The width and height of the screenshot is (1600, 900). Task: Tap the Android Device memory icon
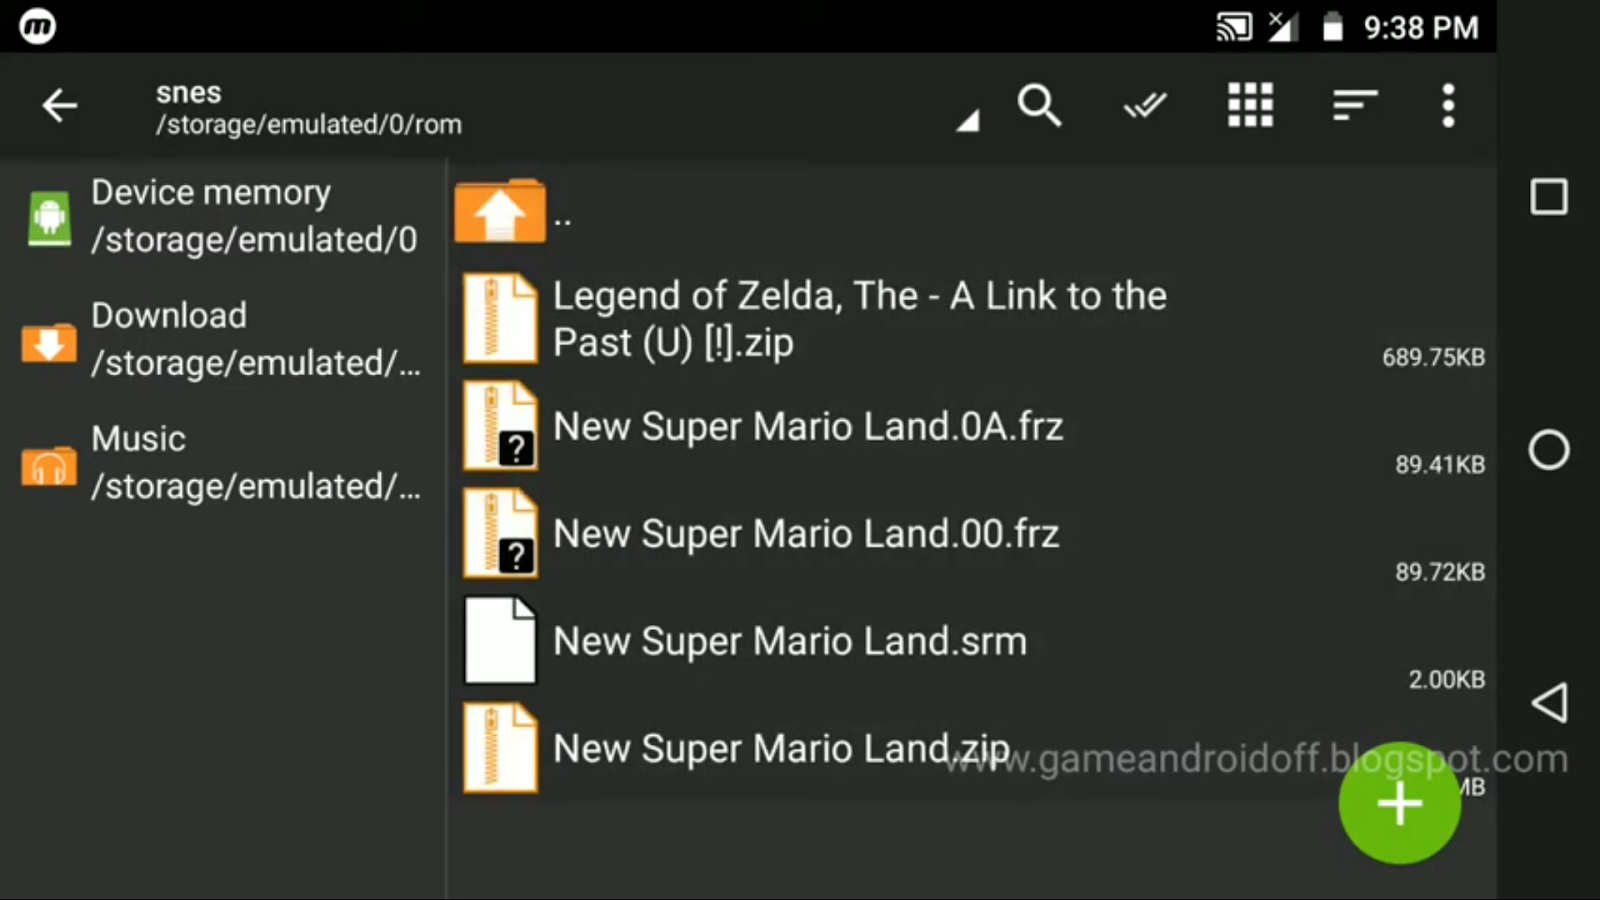(49, 217)
